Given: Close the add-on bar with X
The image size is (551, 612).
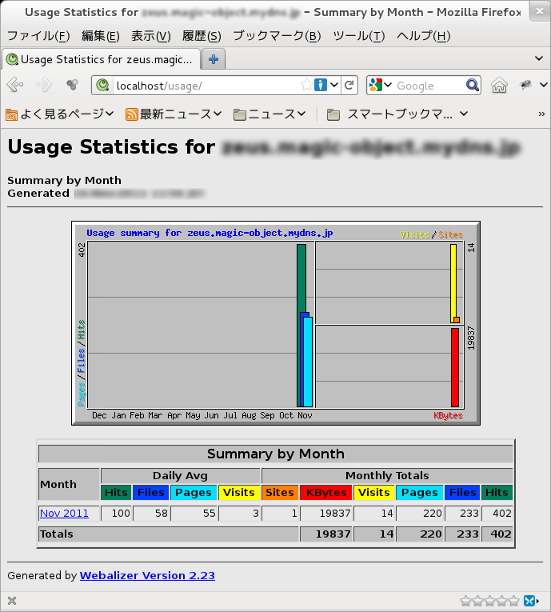Looking at the screenshot, I should click(12, 601).
